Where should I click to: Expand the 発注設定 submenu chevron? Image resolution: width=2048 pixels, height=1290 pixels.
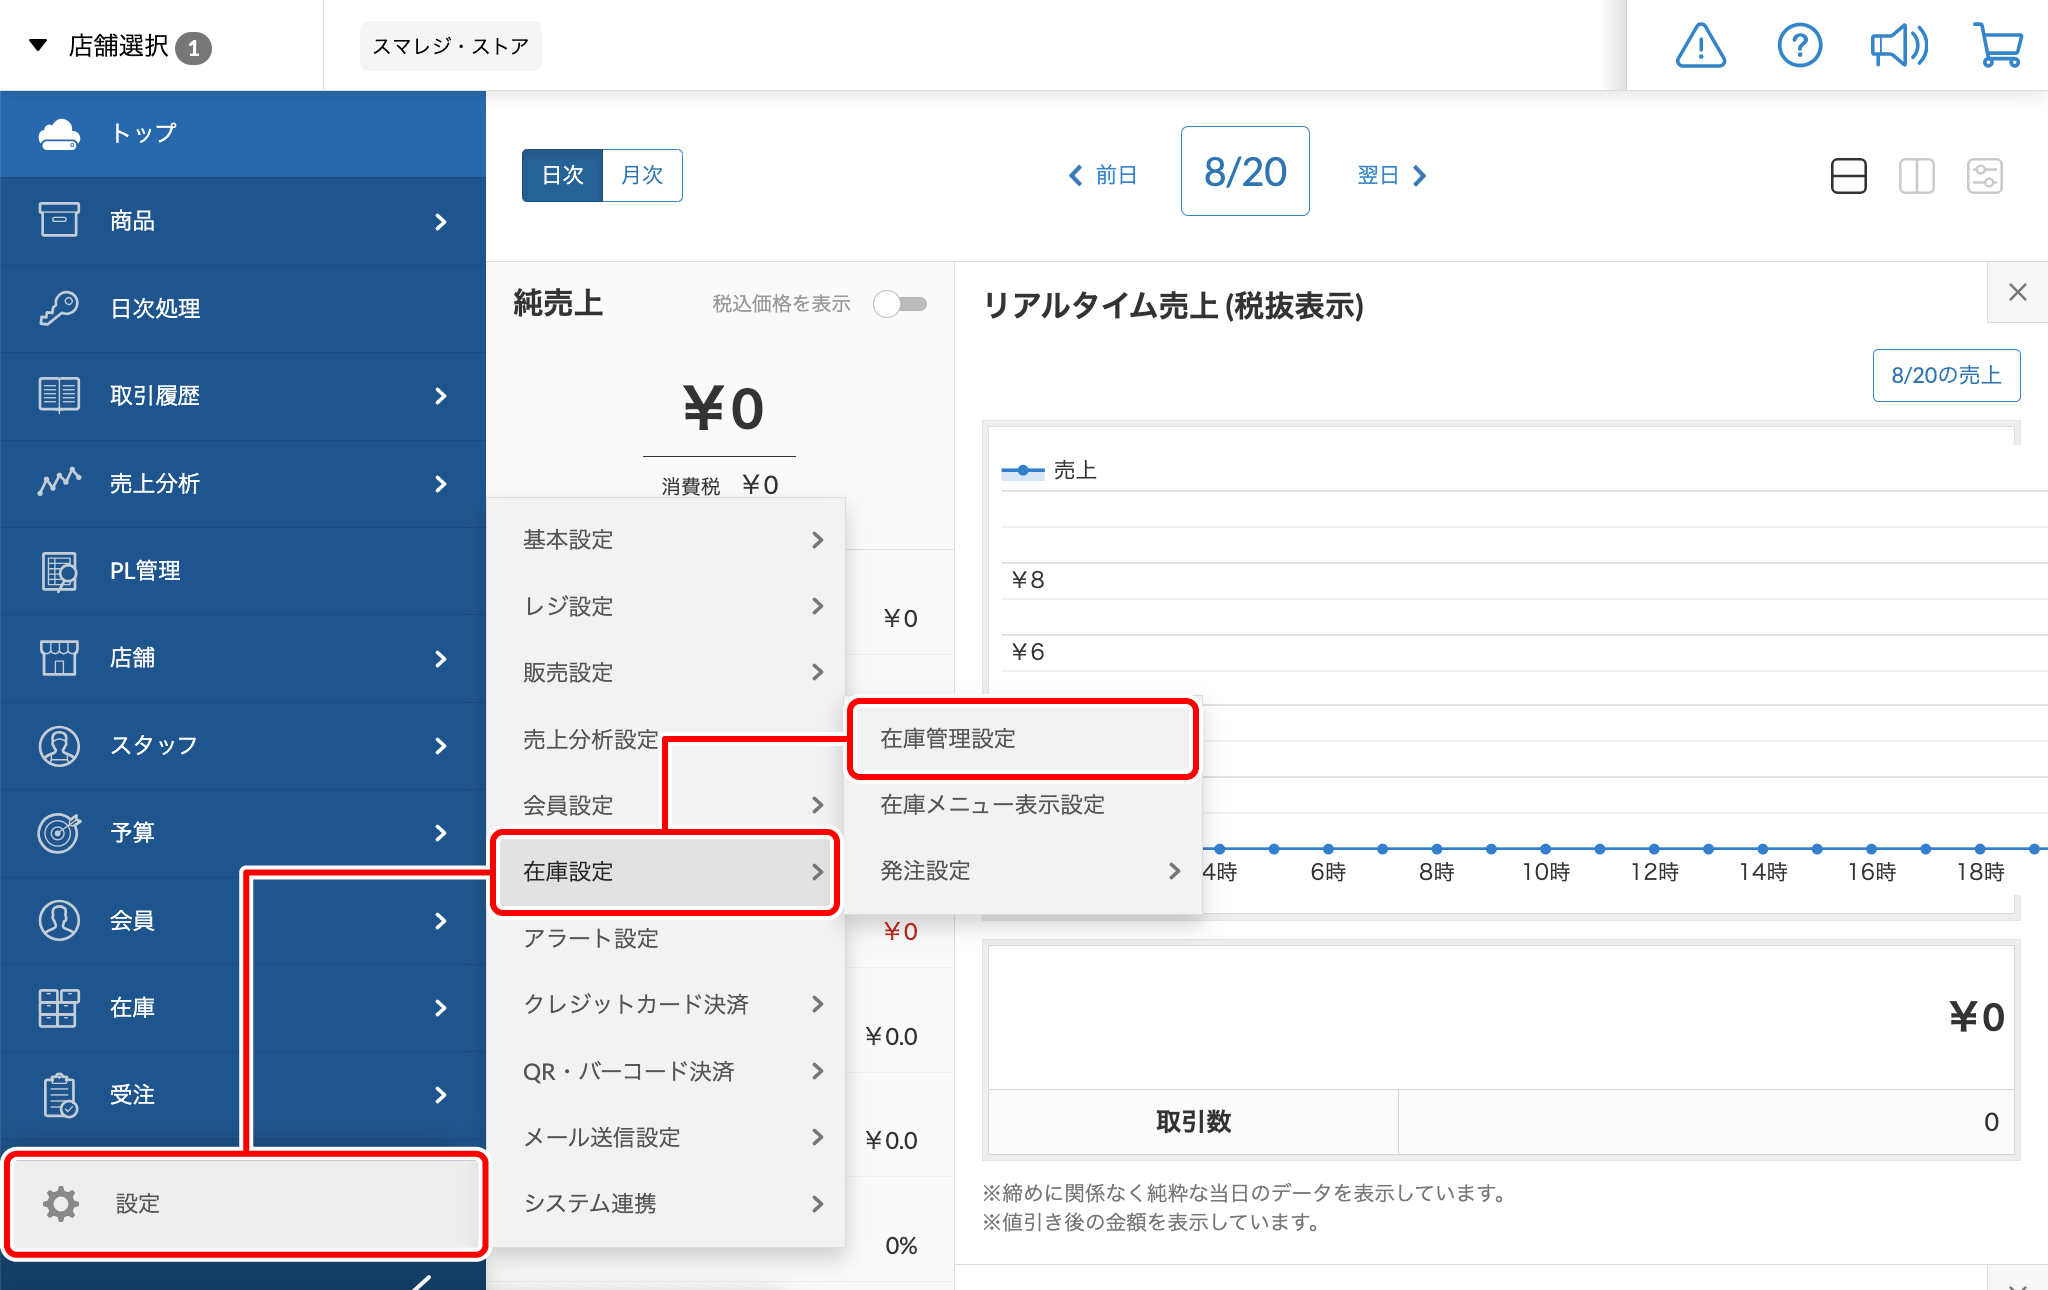point(1174,871)
